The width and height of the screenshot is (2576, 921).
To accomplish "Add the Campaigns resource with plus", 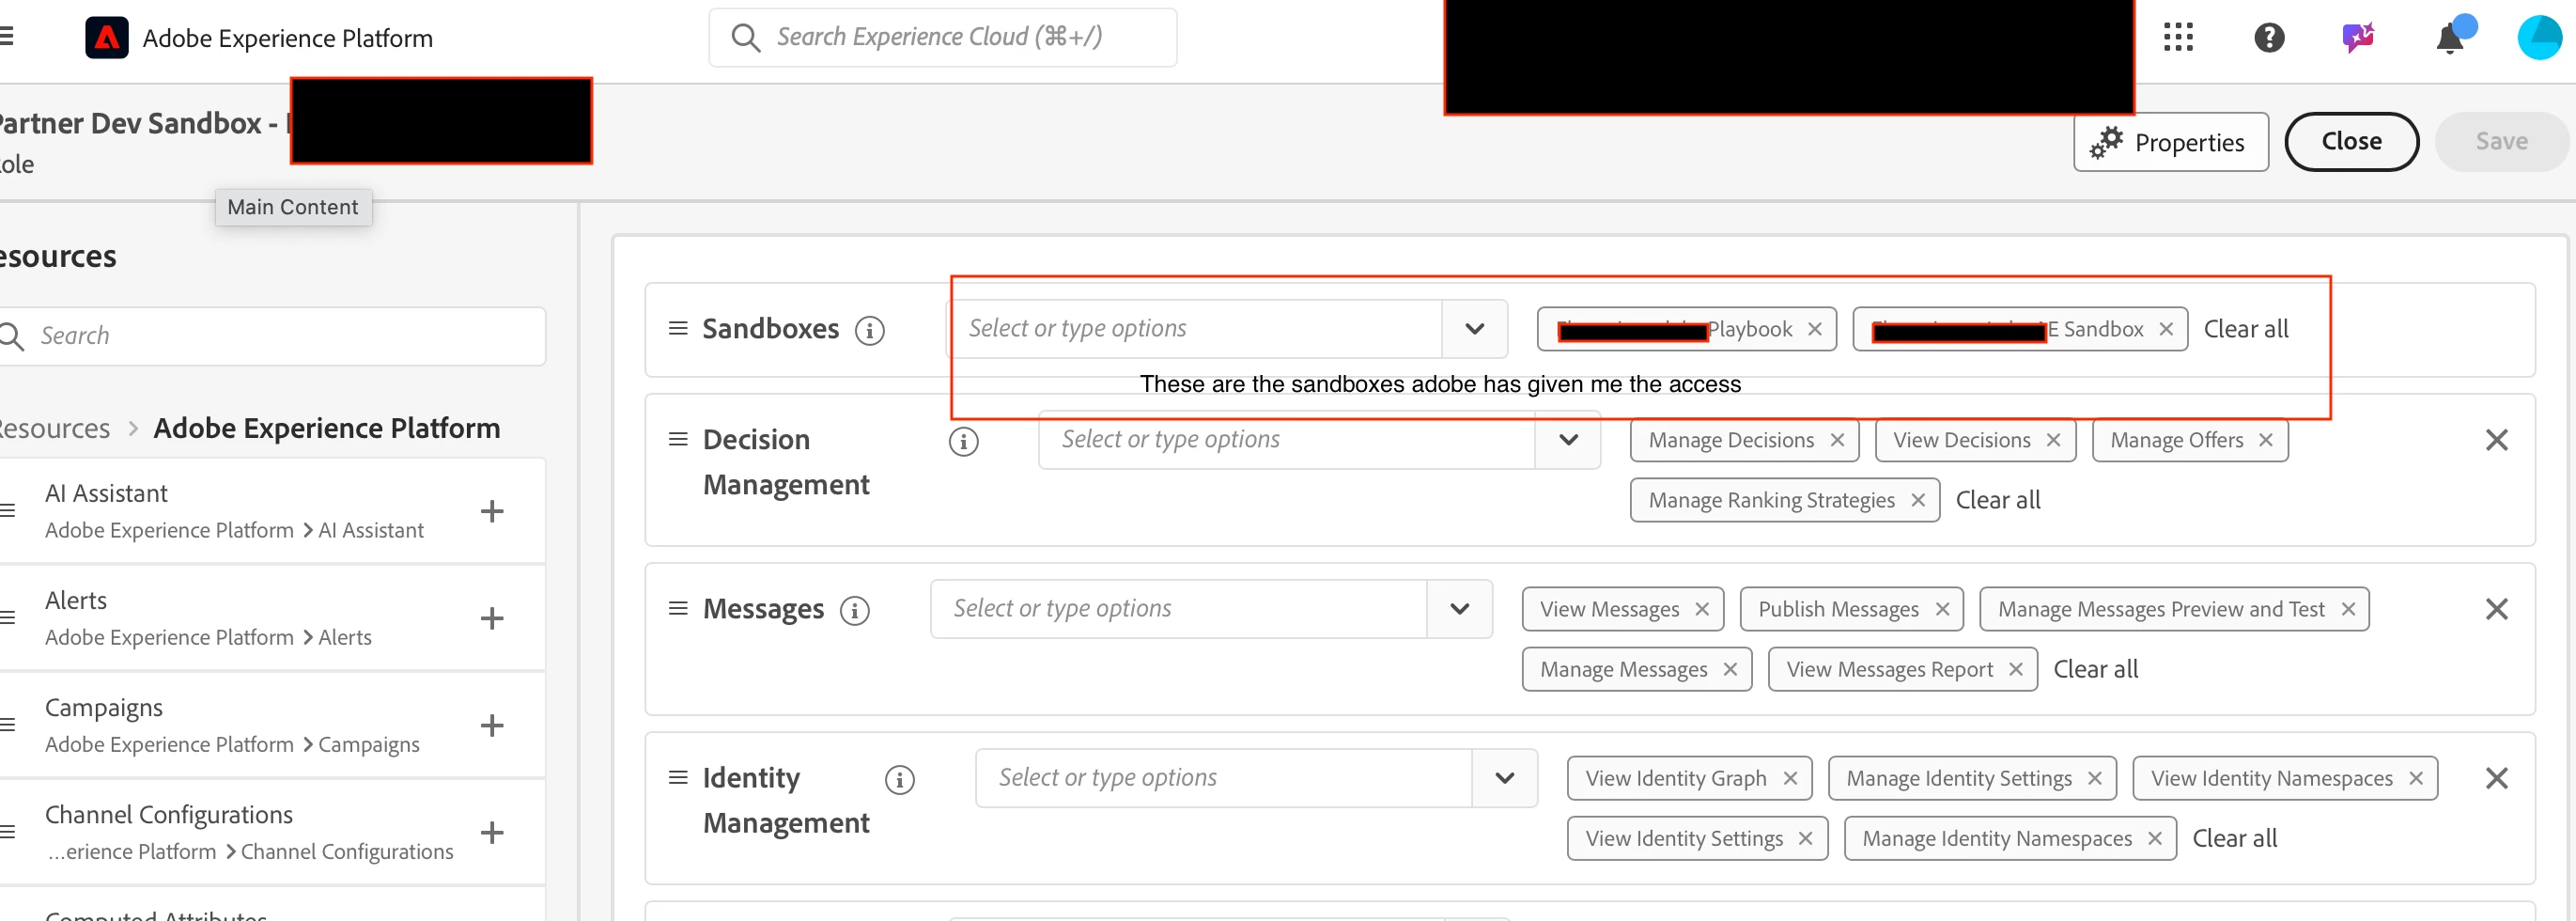I will pyautogui.click(x=491, y=725).
